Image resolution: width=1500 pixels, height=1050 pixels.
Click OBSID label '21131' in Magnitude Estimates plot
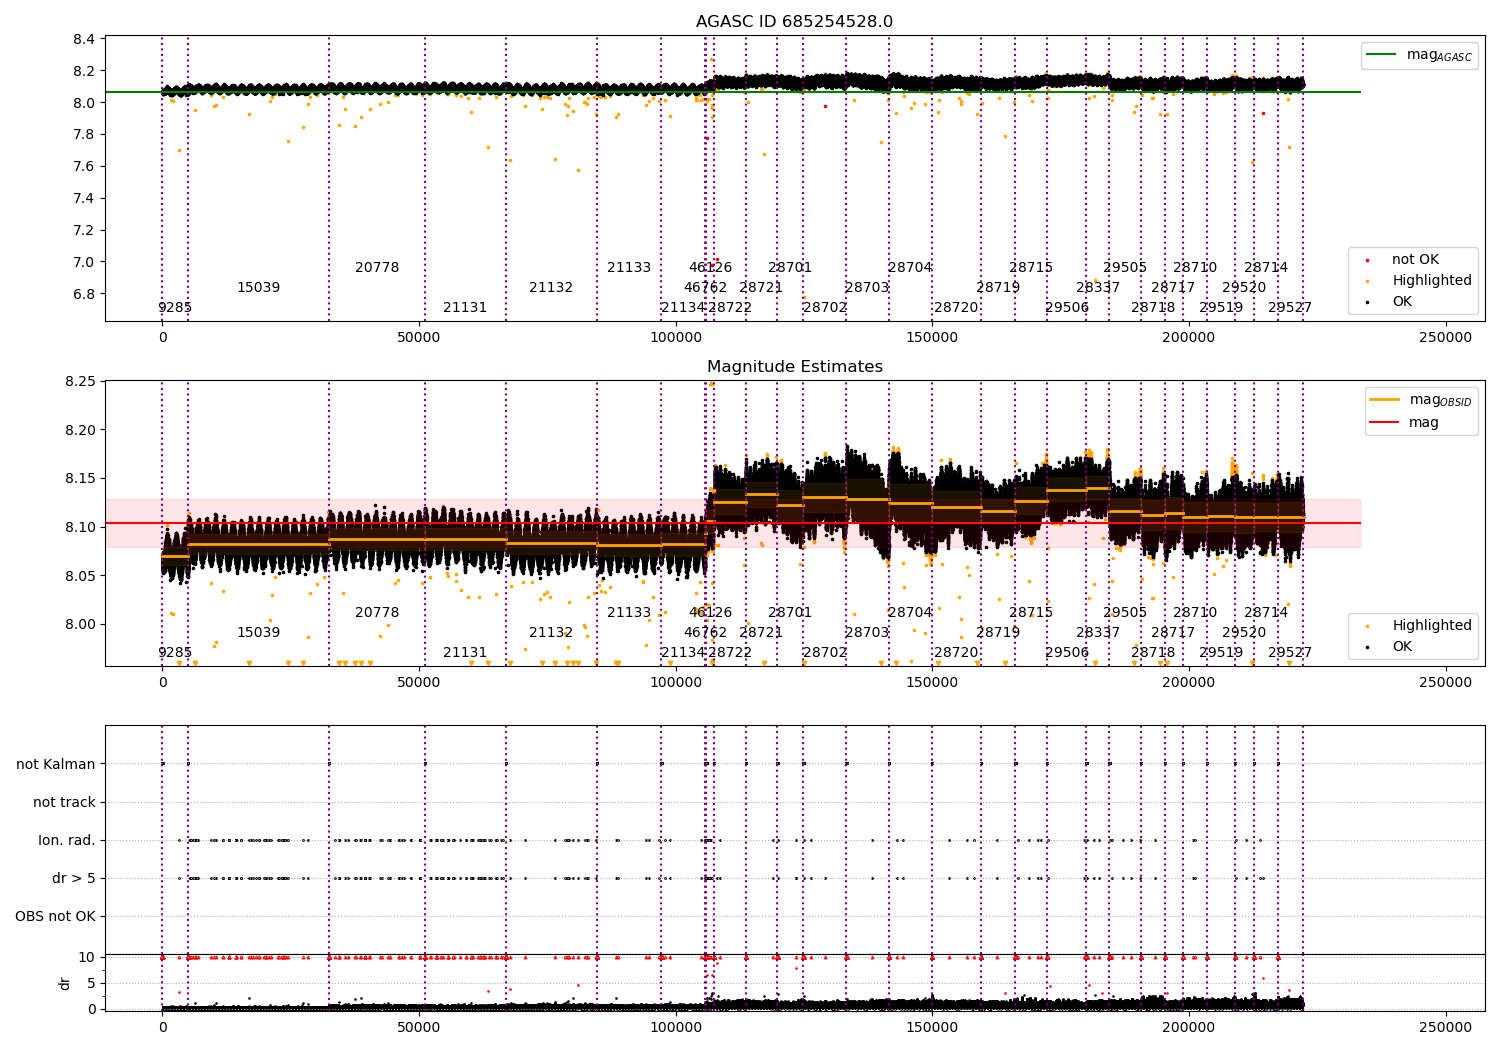[465, 652]
